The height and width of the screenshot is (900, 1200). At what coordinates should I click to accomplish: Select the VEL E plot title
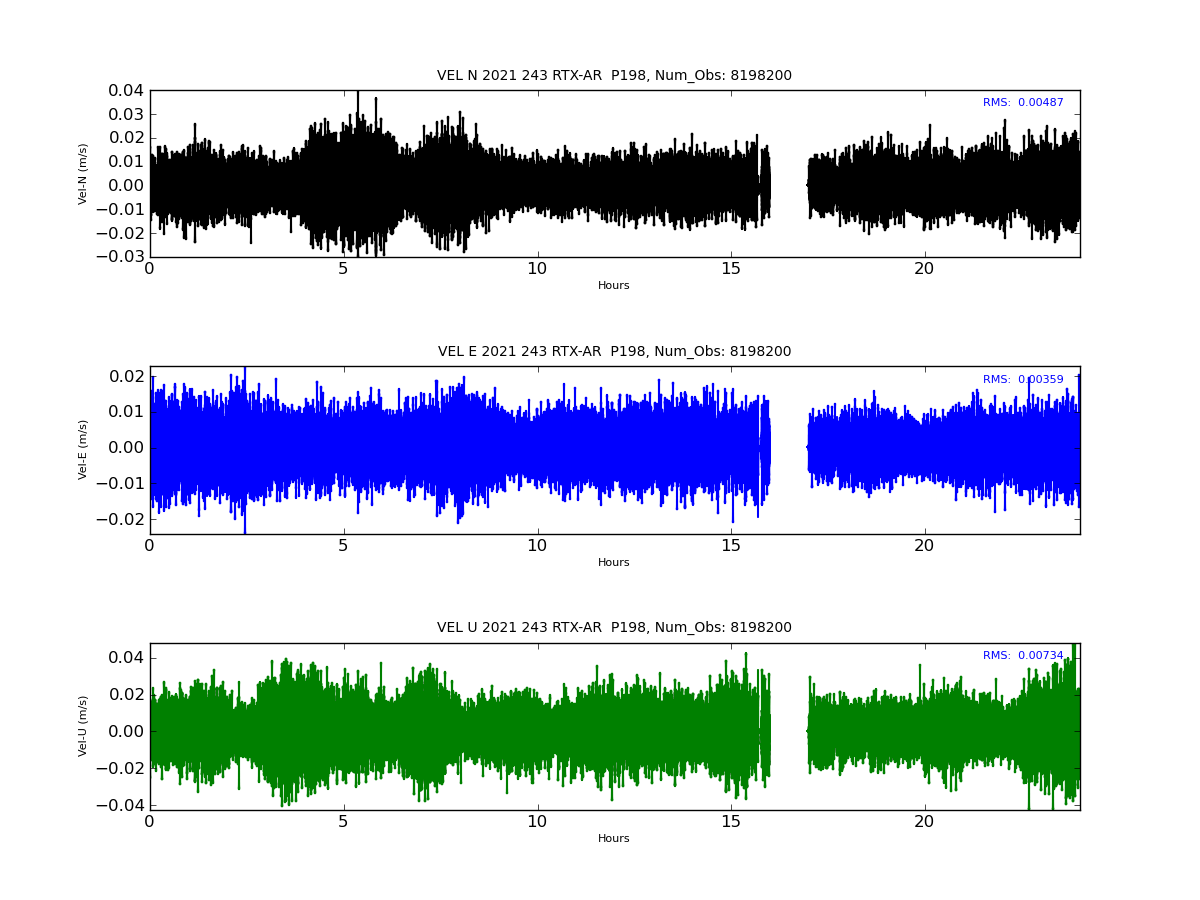click(x=614, y=352)
